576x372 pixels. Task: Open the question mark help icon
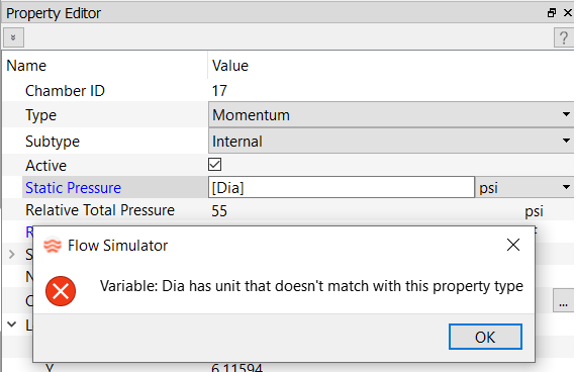coord(564,38)
